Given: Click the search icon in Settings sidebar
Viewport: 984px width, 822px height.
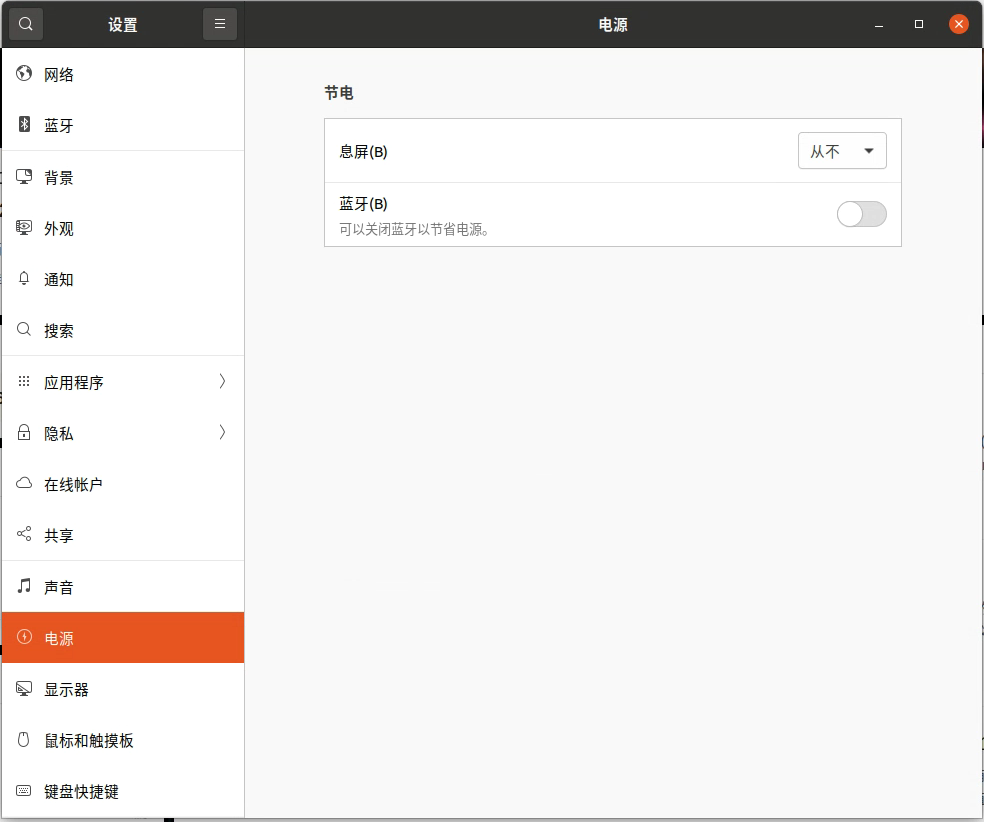Looking at the screenshot, I should [x=25, y=23].
